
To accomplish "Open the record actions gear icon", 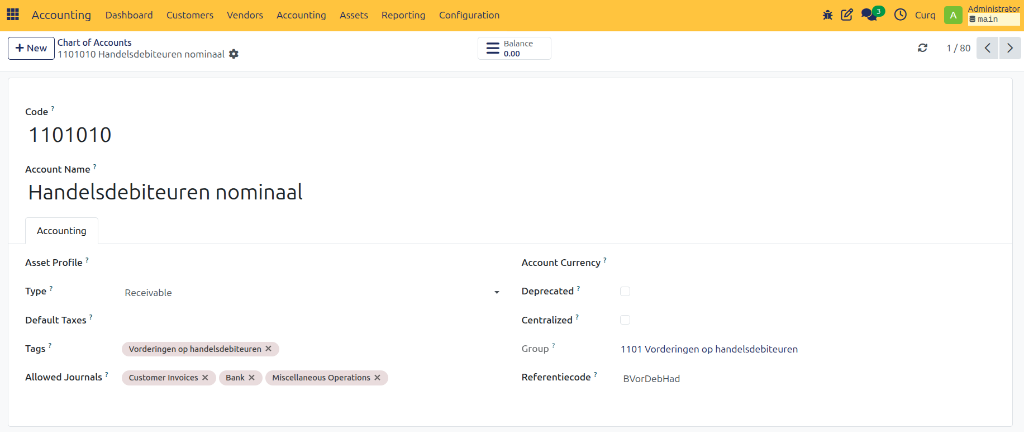I will (234, 54).
